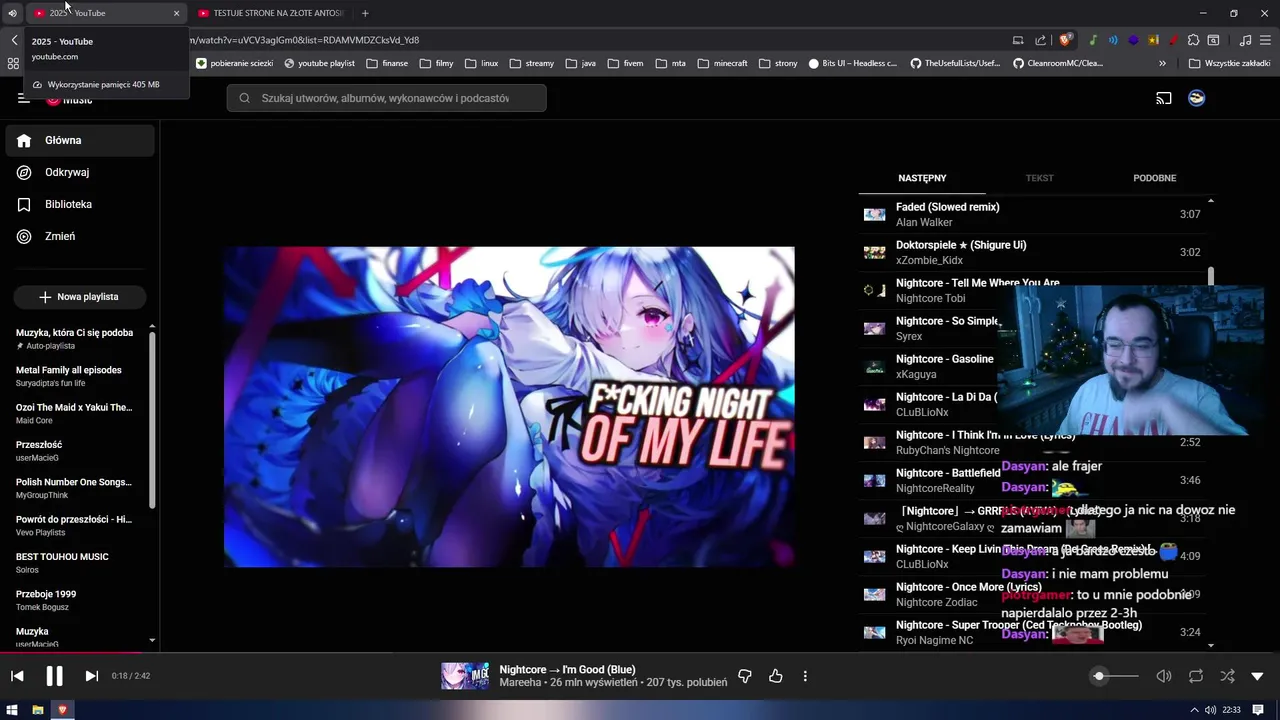Open BEST TOUHOU MUSIC playlist
The height and width of the screenshot is (720, 1280).
click(x=75, y=563)
